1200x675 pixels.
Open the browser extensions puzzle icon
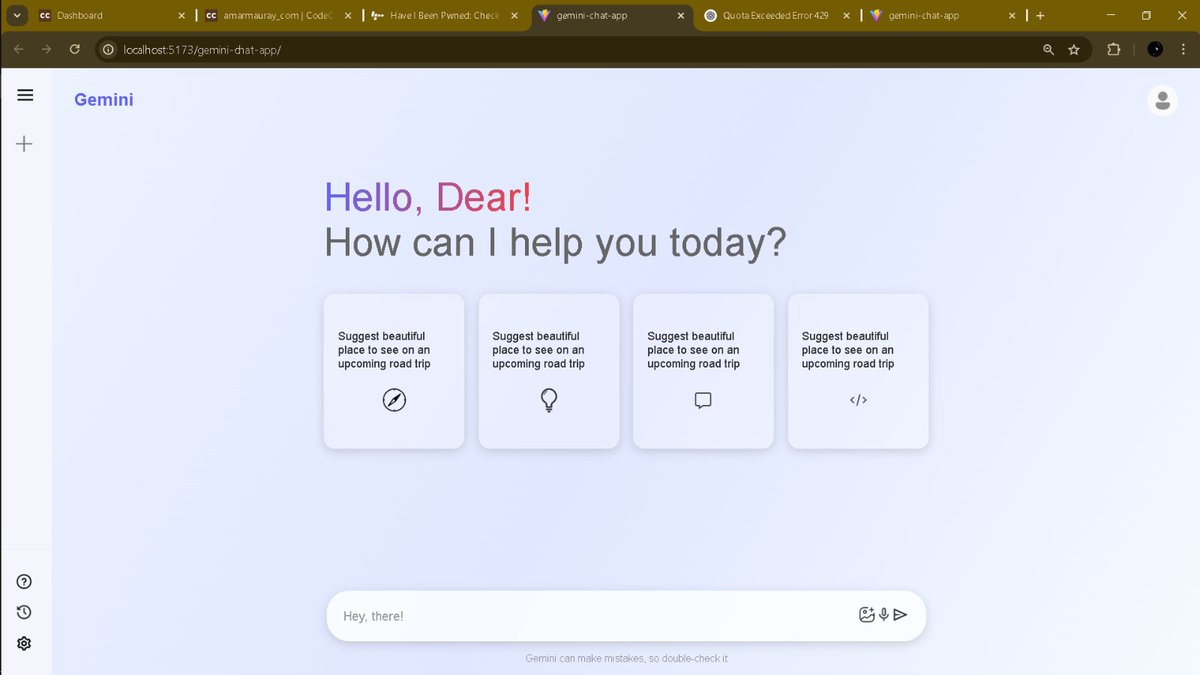[x=1113, y=49]
